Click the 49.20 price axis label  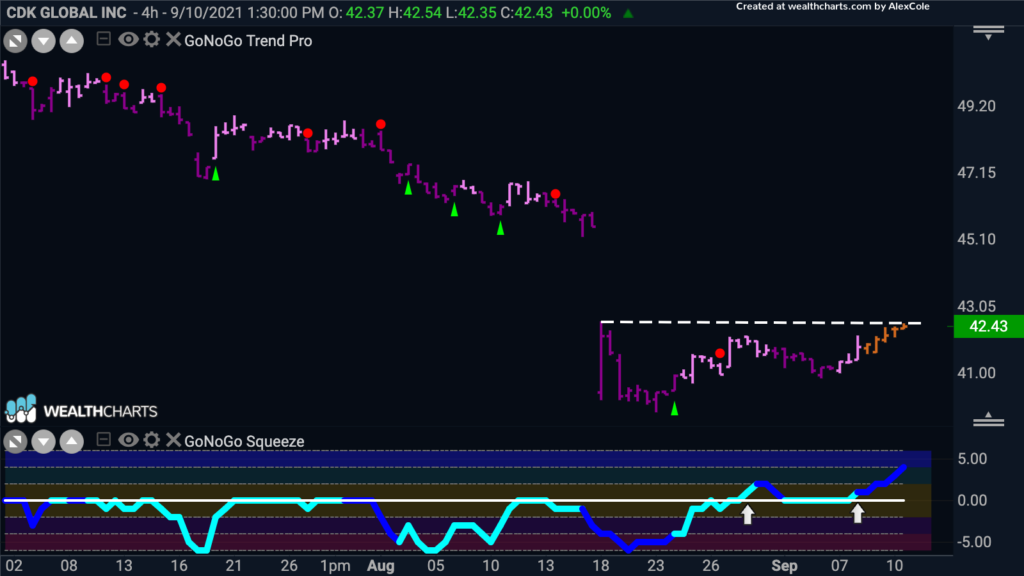click(976, 106)
